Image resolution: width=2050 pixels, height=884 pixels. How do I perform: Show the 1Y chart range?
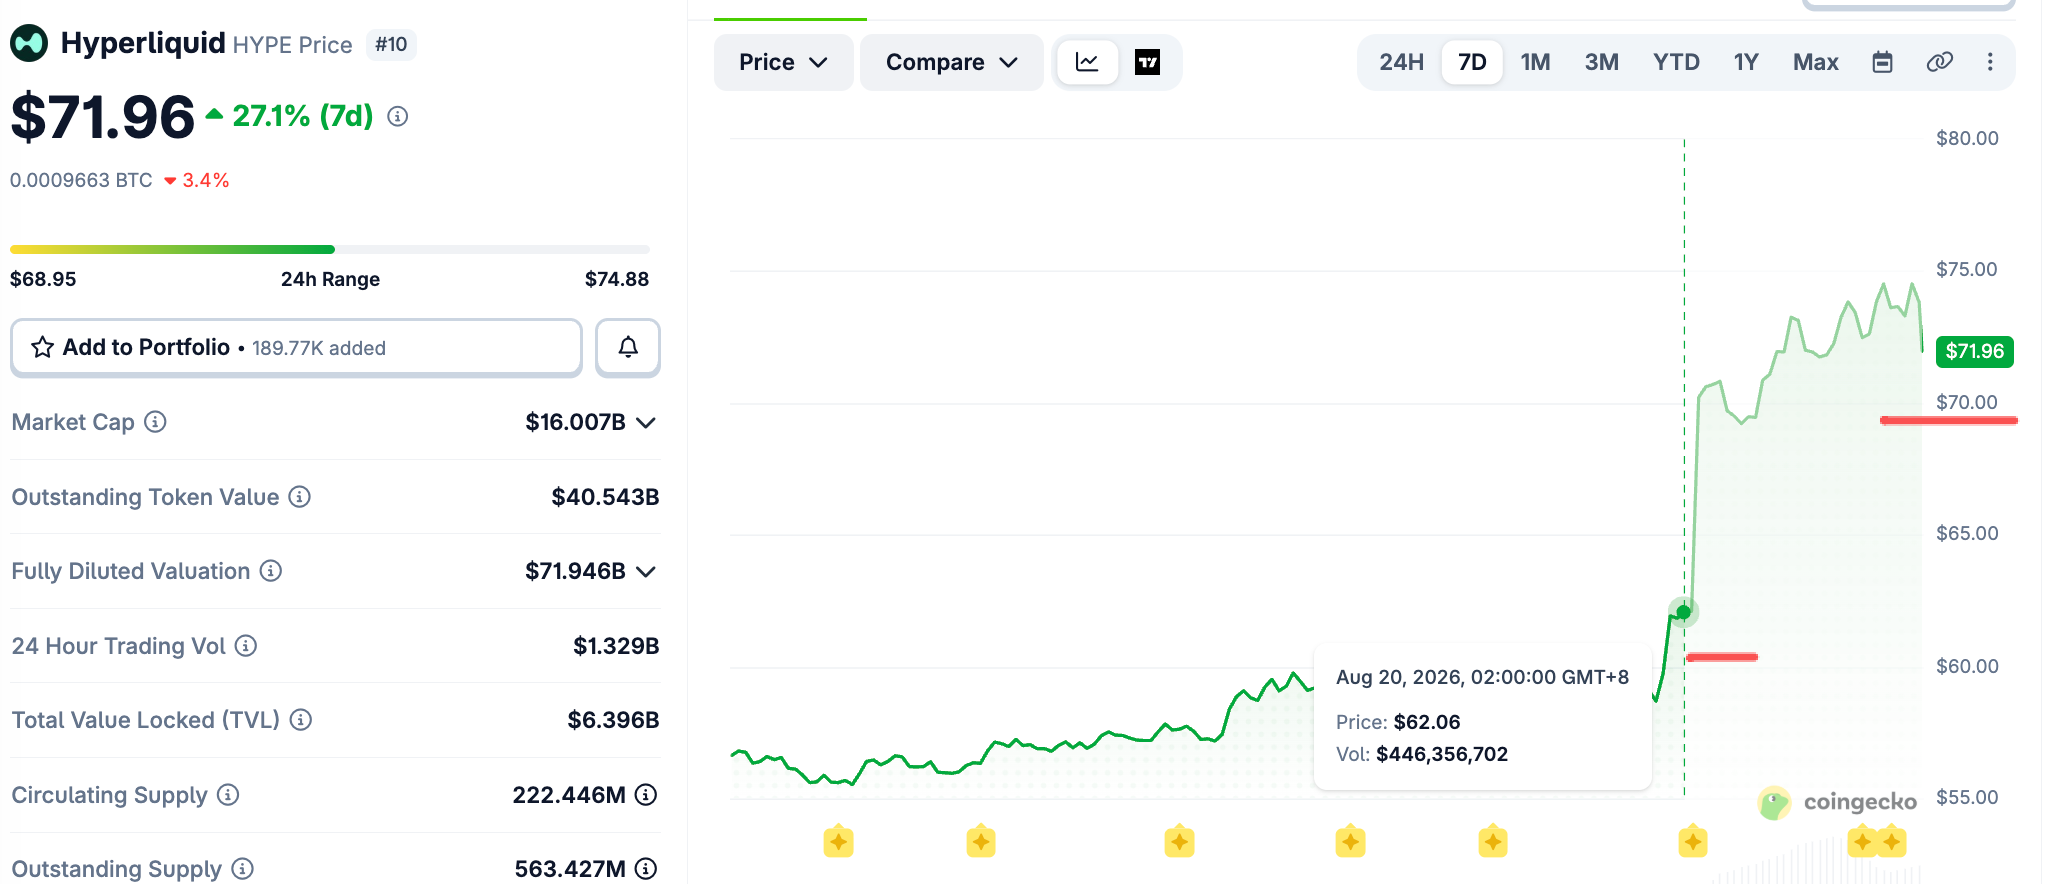pos(1746,62)
